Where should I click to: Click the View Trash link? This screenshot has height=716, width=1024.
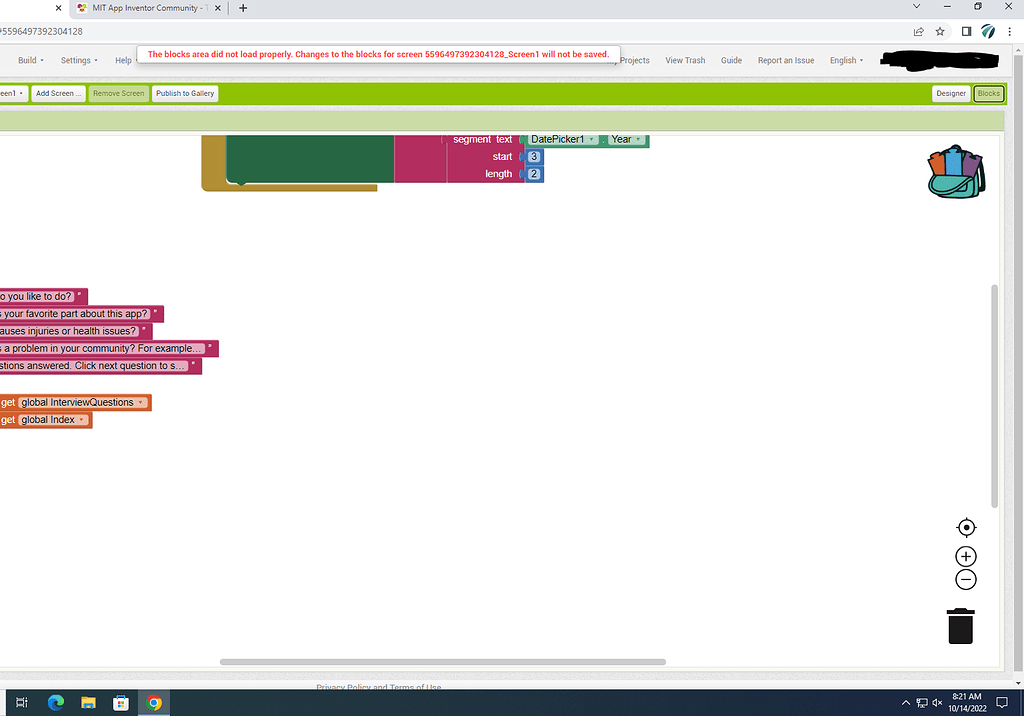[685, 60]
